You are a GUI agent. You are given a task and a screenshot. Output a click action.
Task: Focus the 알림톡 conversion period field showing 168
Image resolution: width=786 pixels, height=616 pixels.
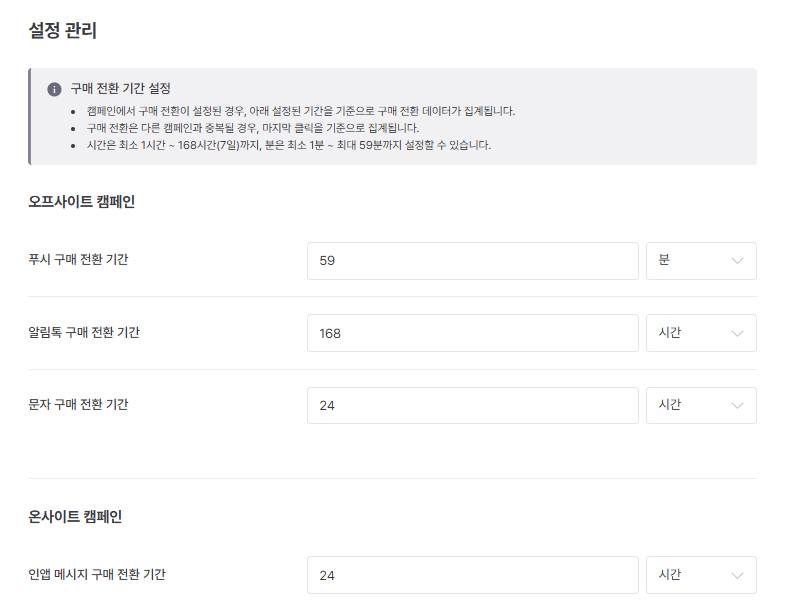[472, 333]
